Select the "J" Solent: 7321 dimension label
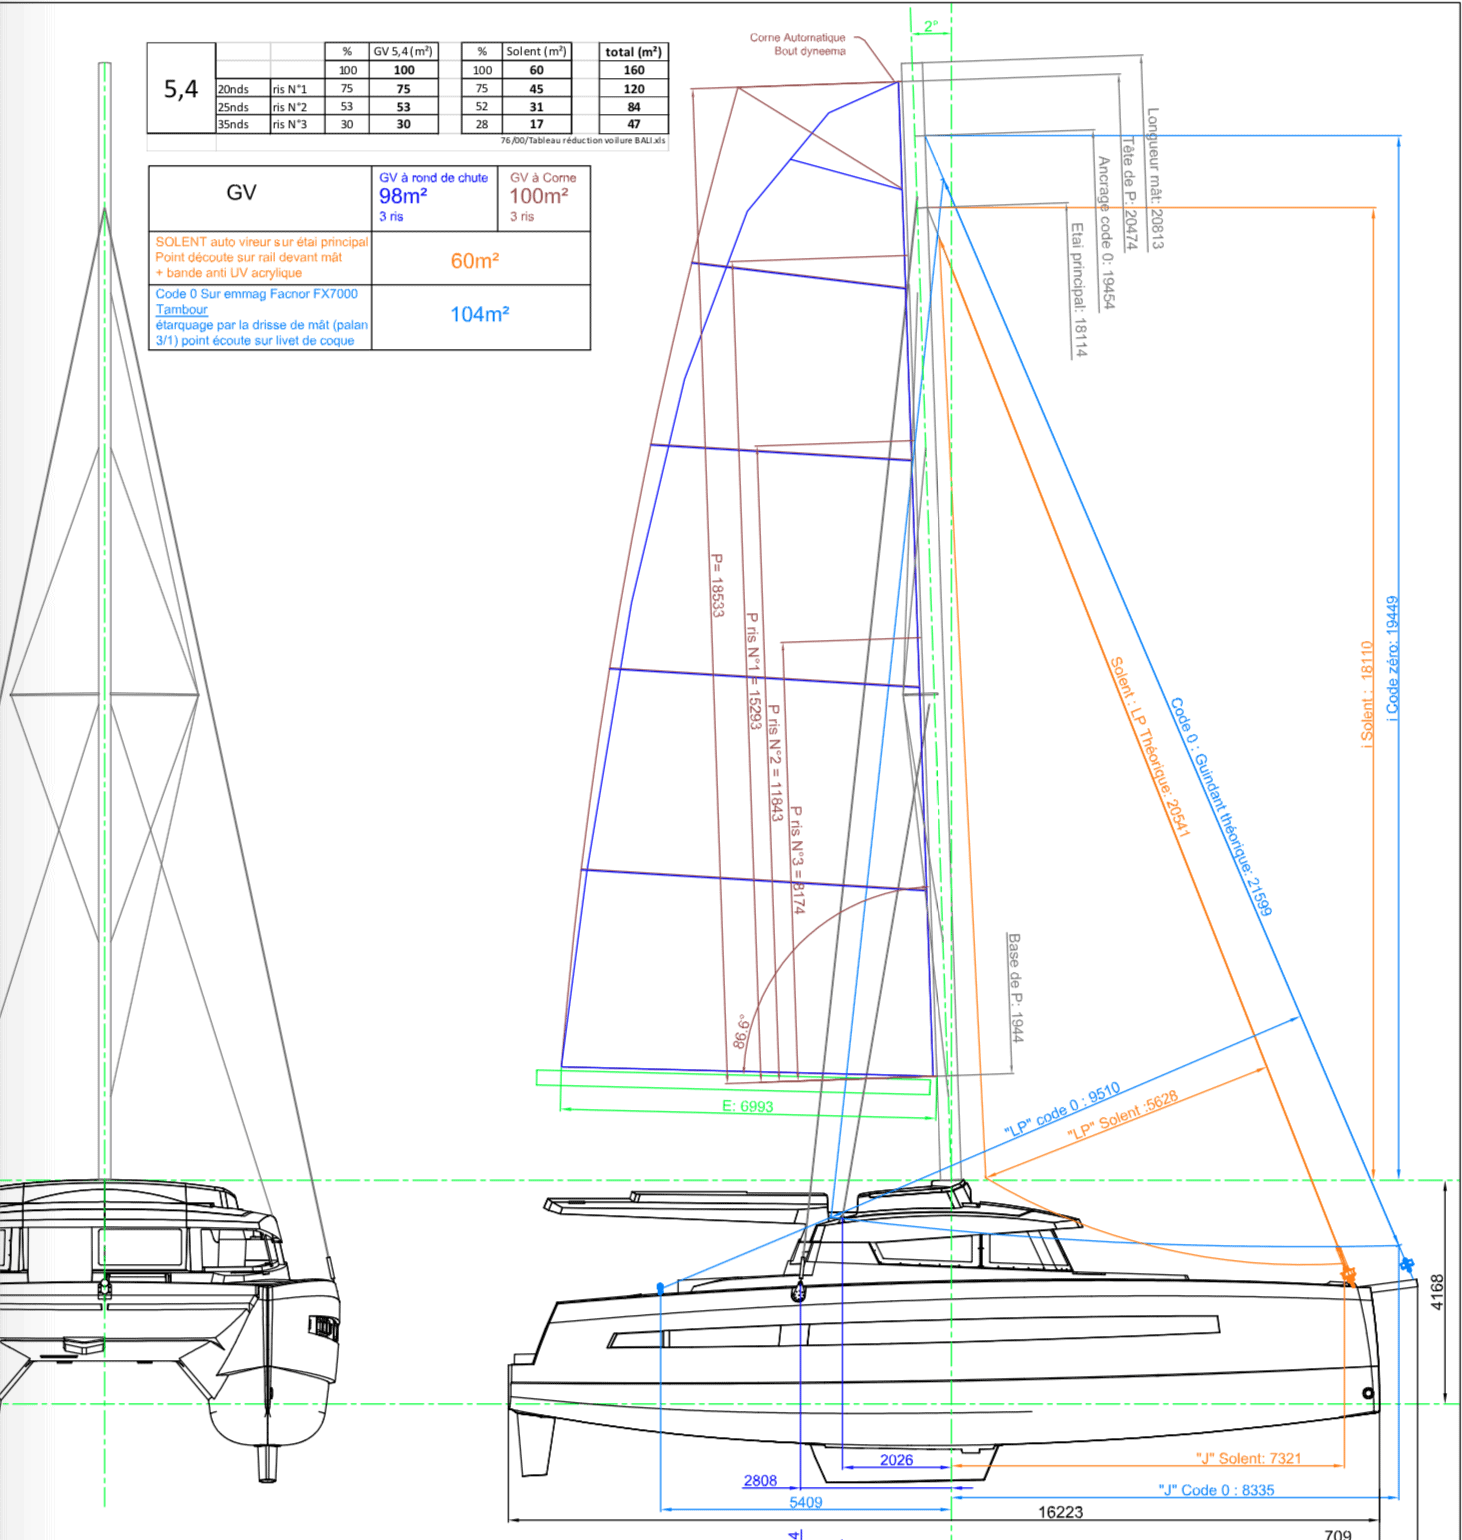The width and height of the screenshot is (1462, 1540). [x=1249, y=1458]
